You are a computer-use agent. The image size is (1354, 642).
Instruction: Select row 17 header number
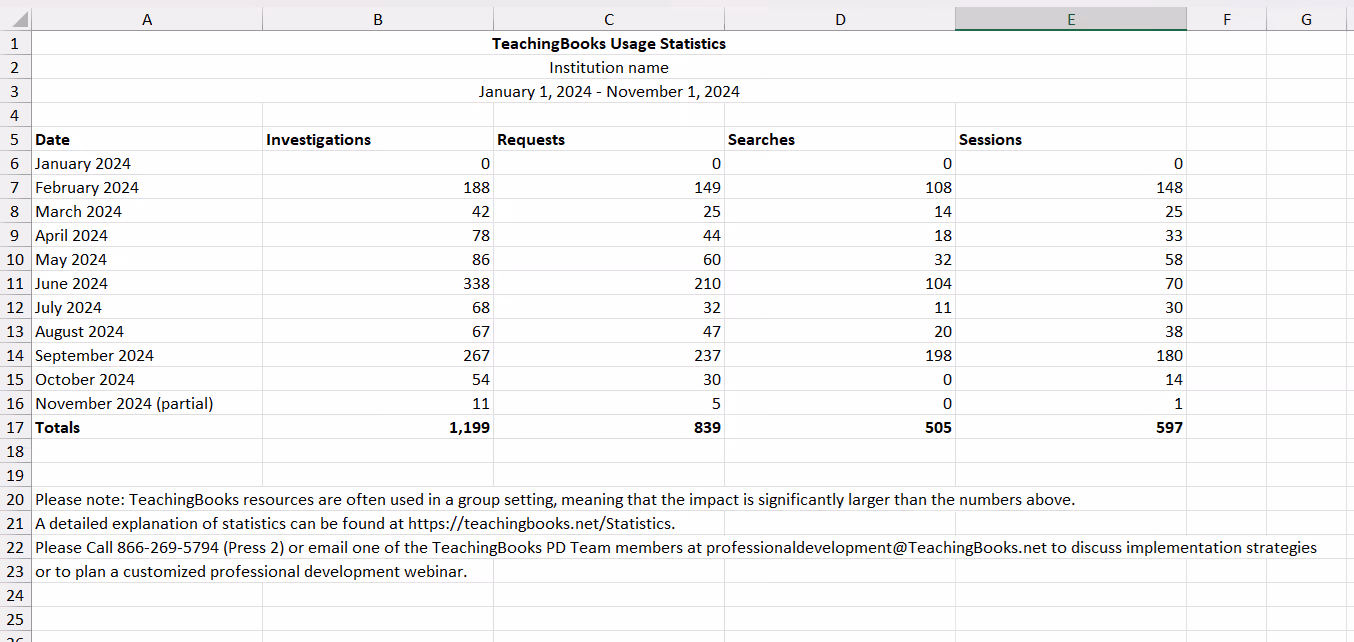coord(16,428)
